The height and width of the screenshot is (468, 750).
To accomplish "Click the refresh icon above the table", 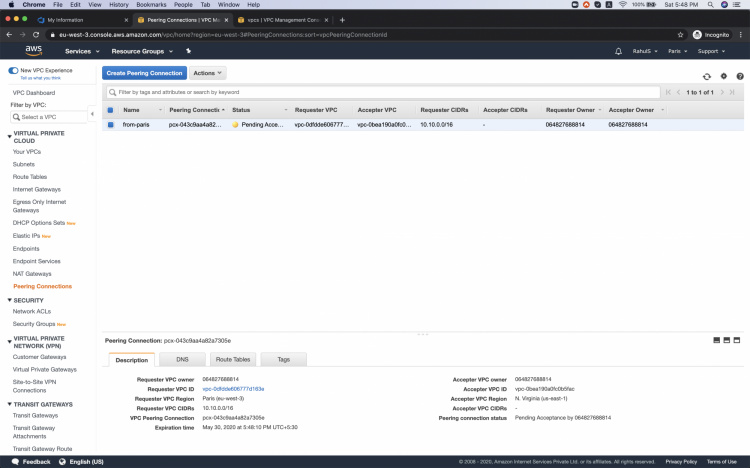I will tap(707, 75).
